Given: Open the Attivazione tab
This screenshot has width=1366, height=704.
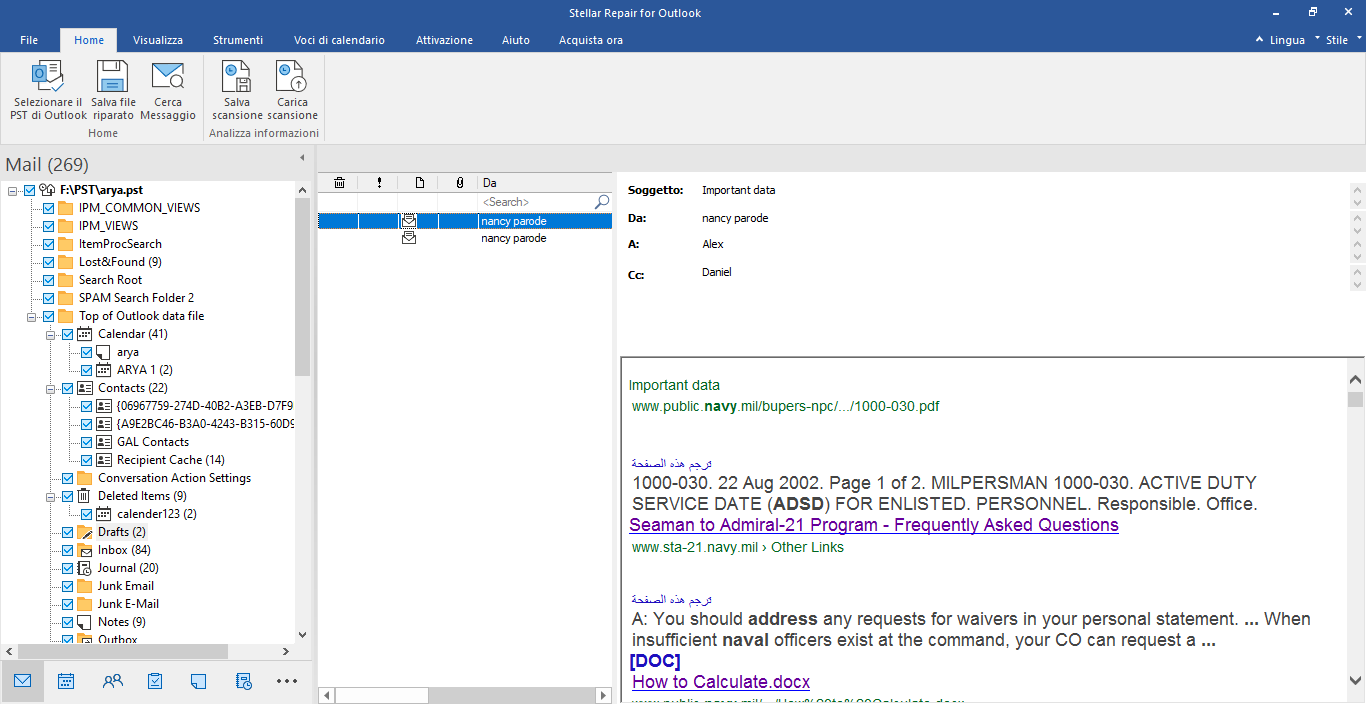Looking at the screenshot, I should (445, 40).
